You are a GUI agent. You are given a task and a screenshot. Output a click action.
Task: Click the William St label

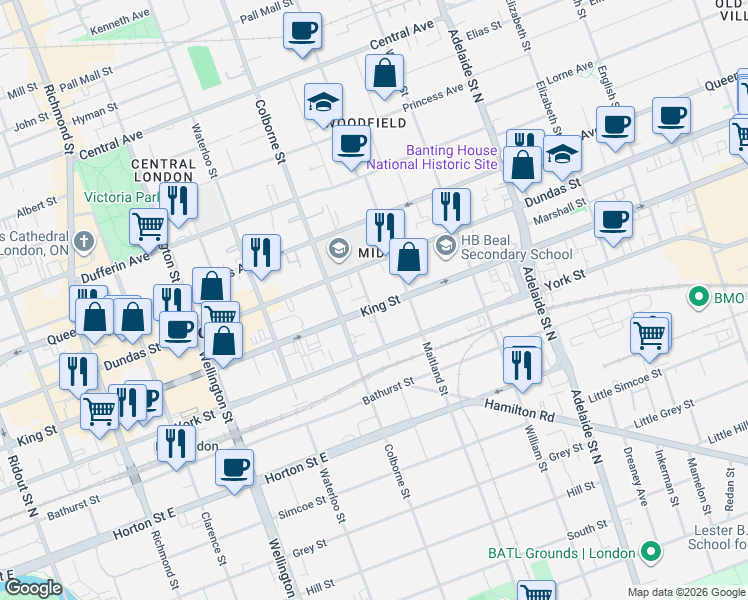(536, 448)
